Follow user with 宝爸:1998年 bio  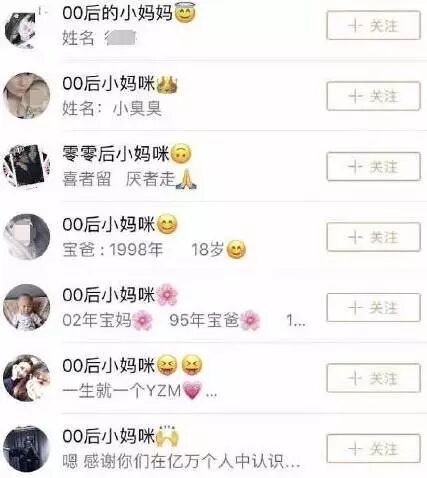point(373,237)
